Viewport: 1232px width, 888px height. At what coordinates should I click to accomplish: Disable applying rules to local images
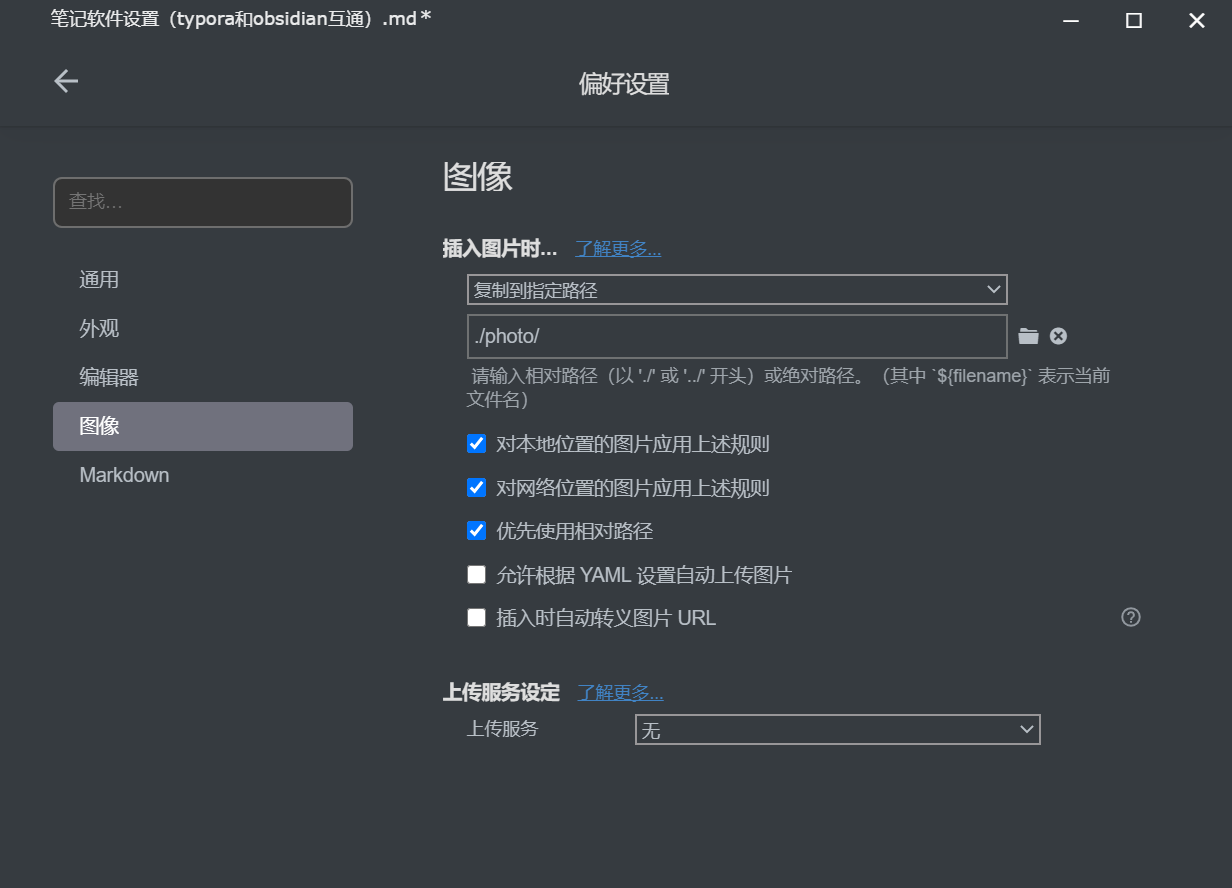point(476,443)
